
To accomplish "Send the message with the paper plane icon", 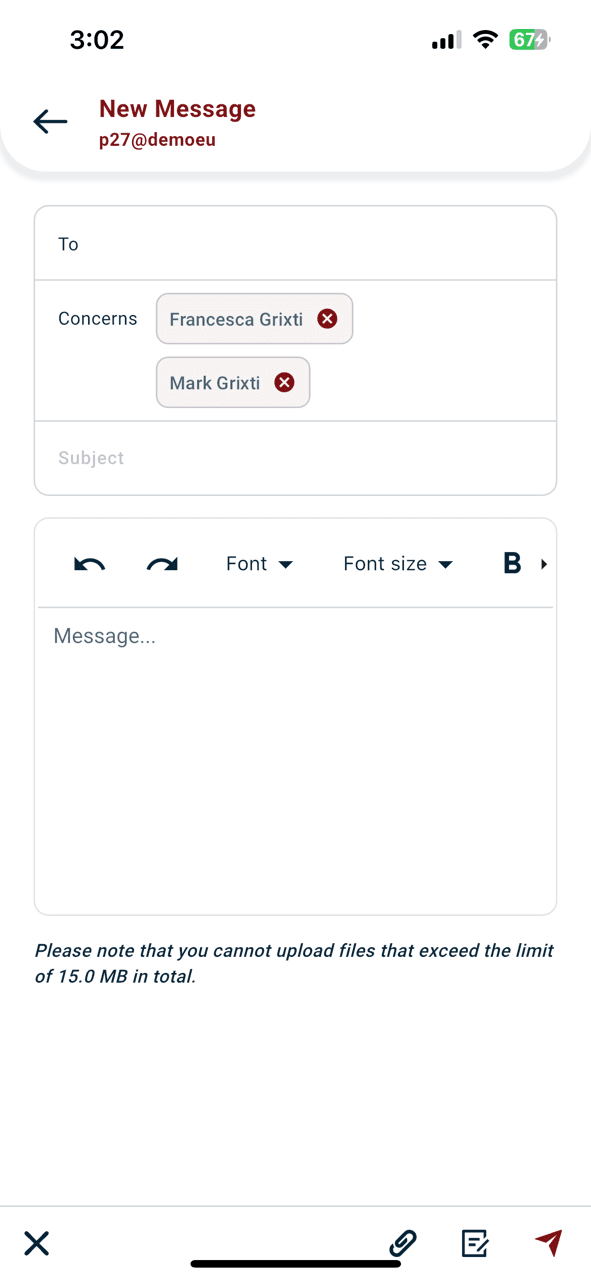I will coord(548,1242).
